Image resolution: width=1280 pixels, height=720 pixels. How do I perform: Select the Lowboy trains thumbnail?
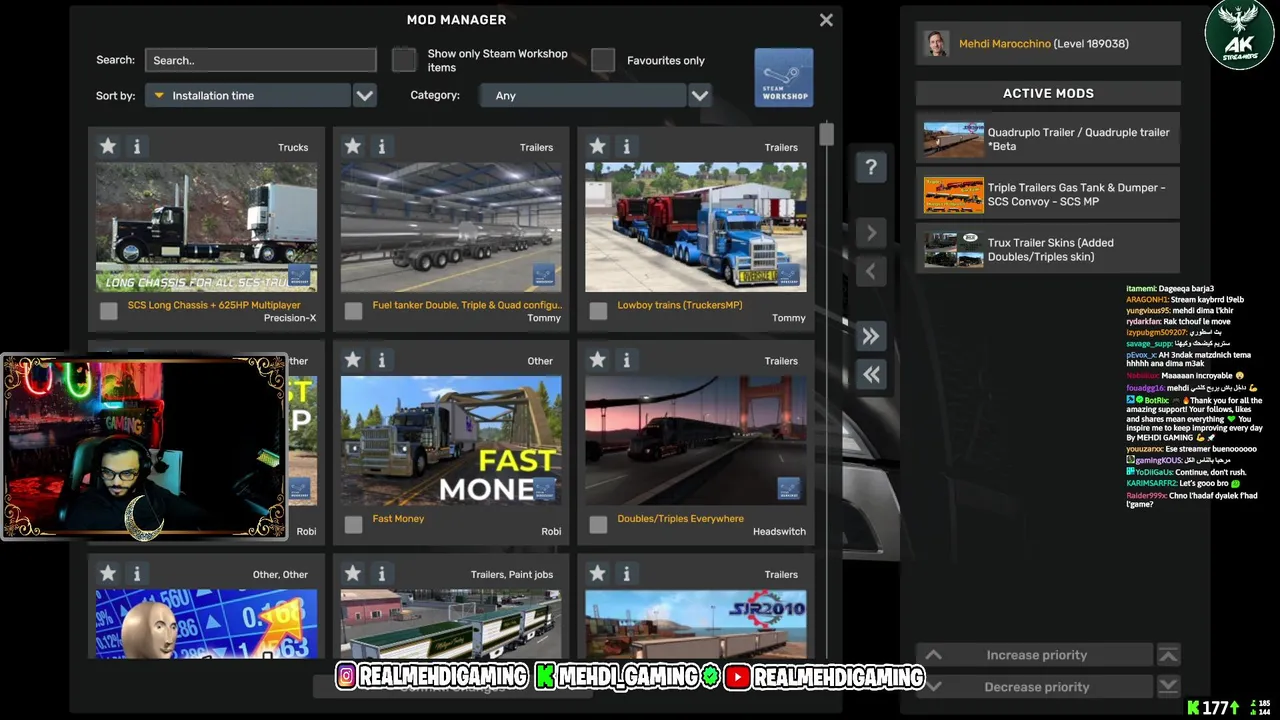pos(696,227)
